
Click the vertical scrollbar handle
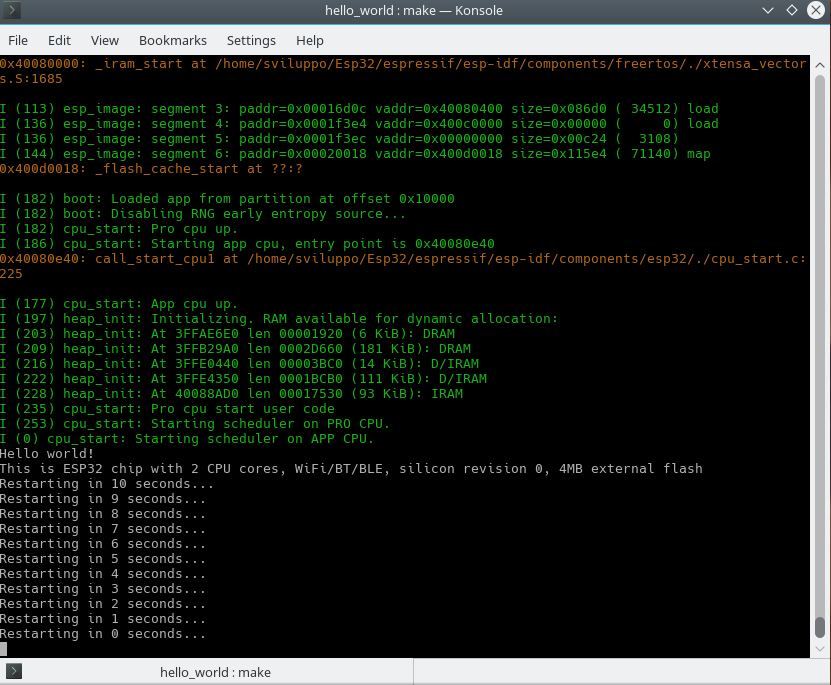(821, 627)
